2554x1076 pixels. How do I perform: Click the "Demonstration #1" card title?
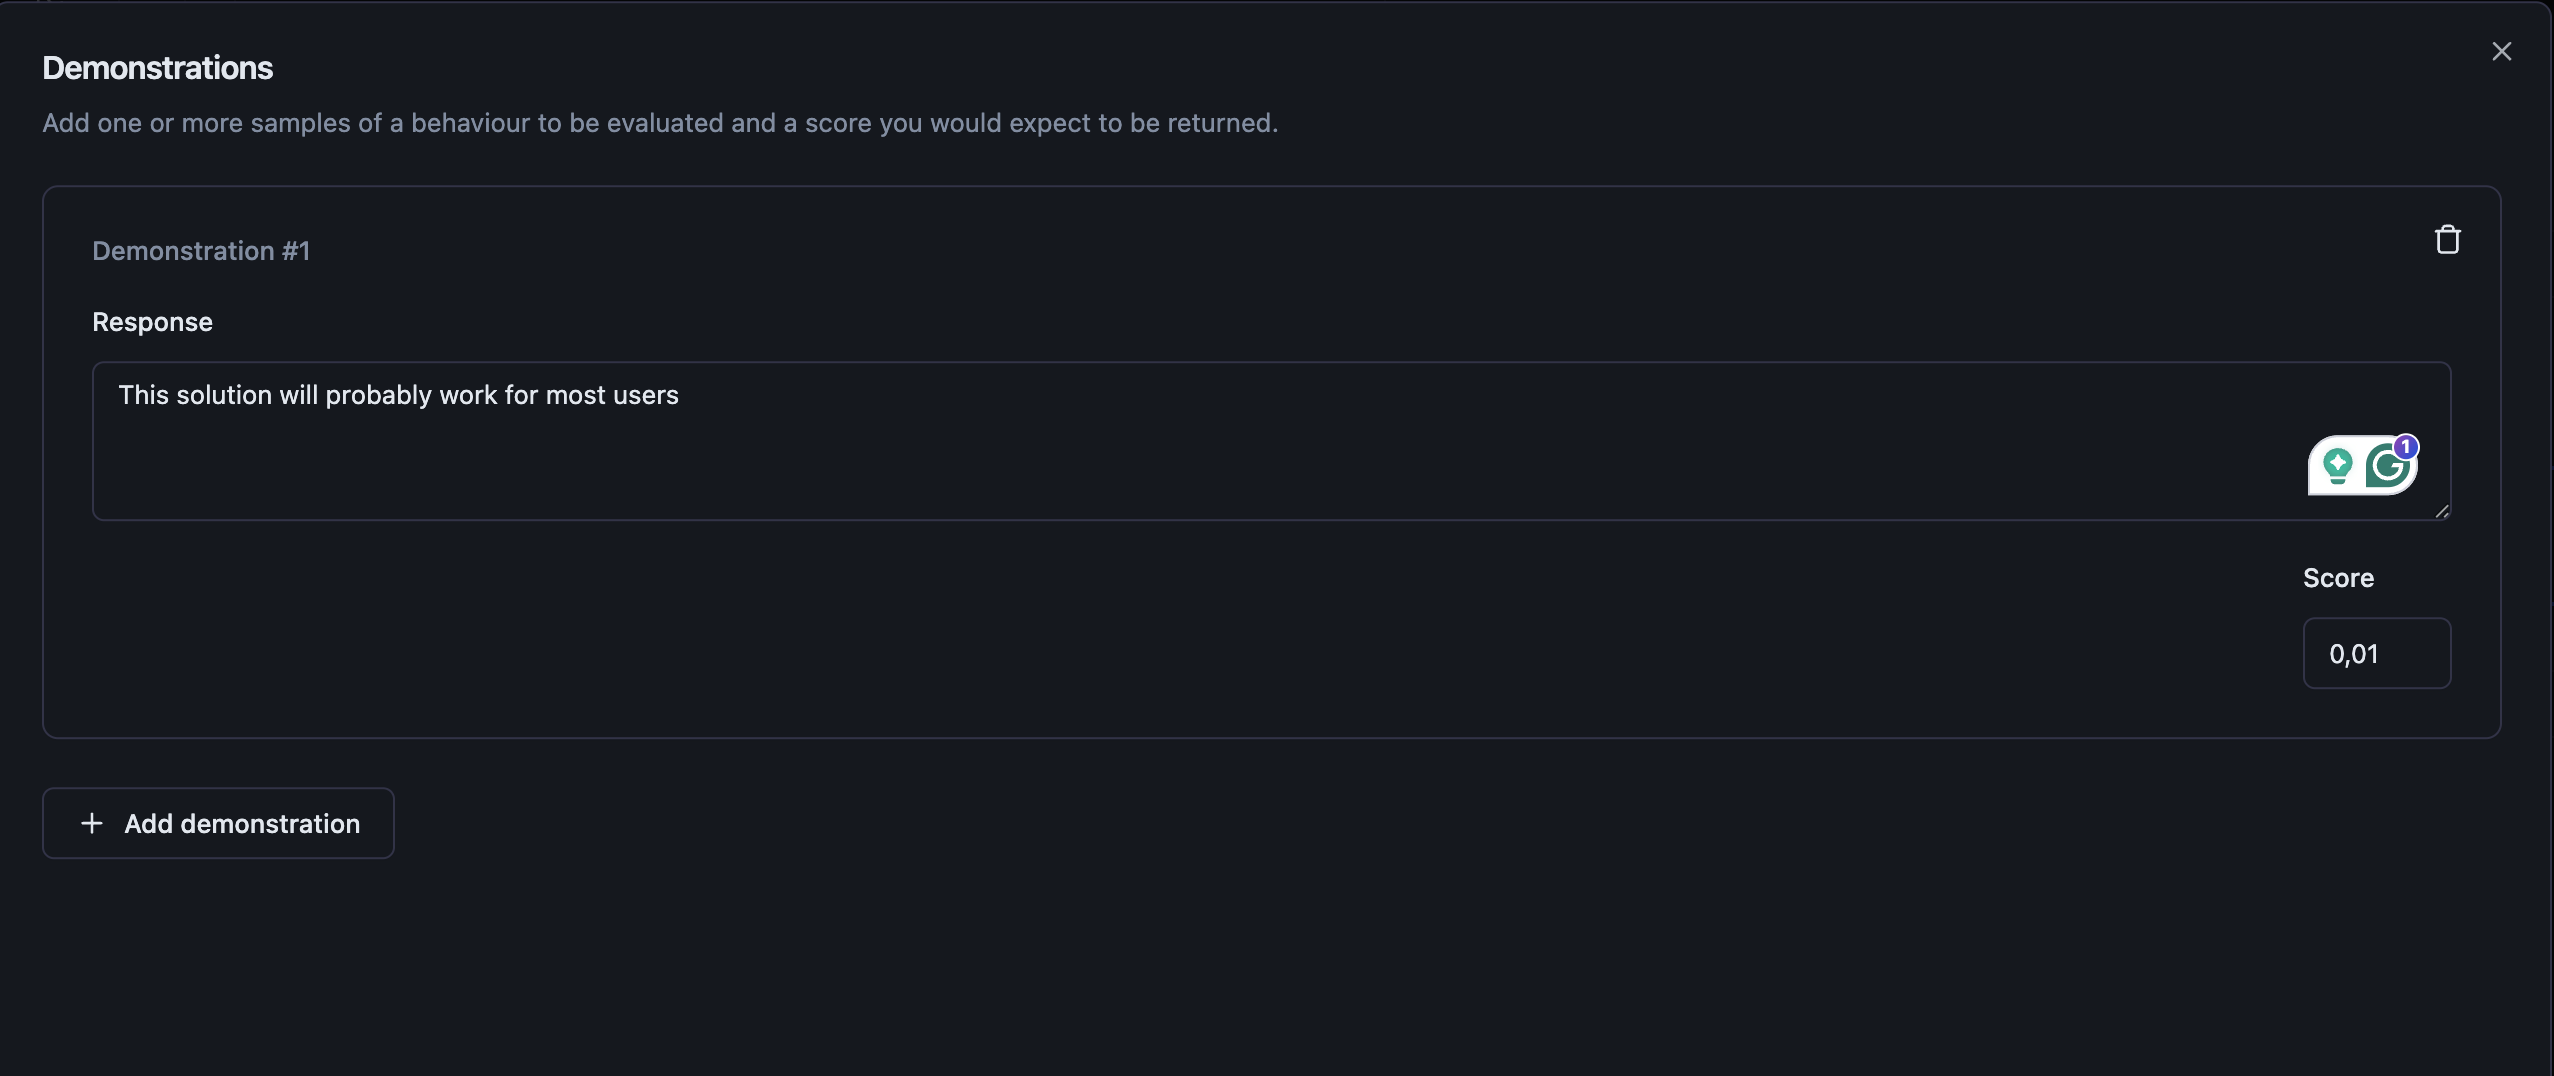coord(201,251)
